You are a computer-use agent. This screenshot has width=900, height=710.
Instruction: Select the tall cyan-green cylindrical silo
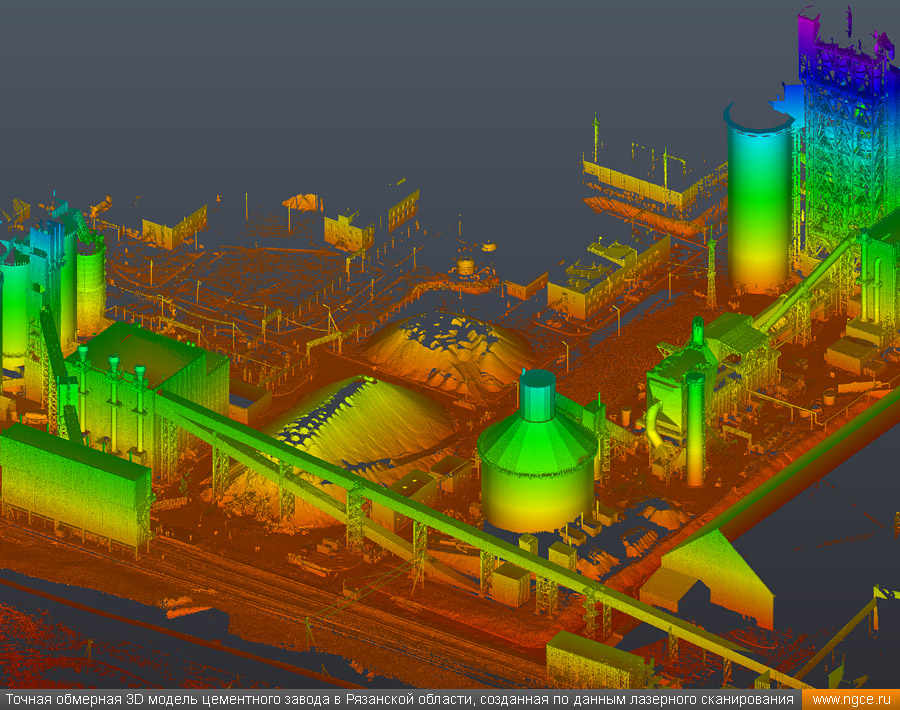tap(759, 200)
